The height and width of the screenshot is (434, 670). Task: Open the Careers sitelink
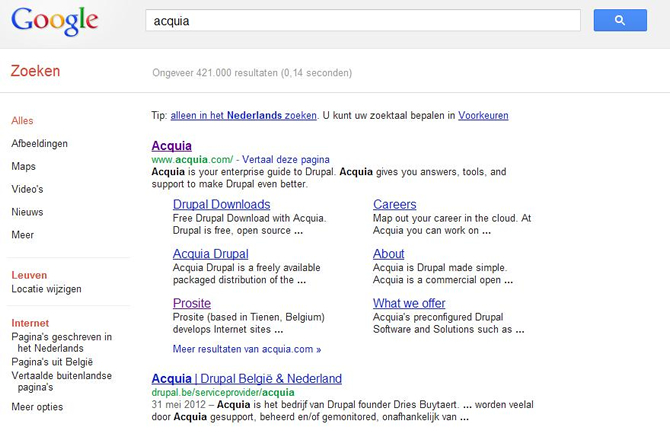[394, 204]
